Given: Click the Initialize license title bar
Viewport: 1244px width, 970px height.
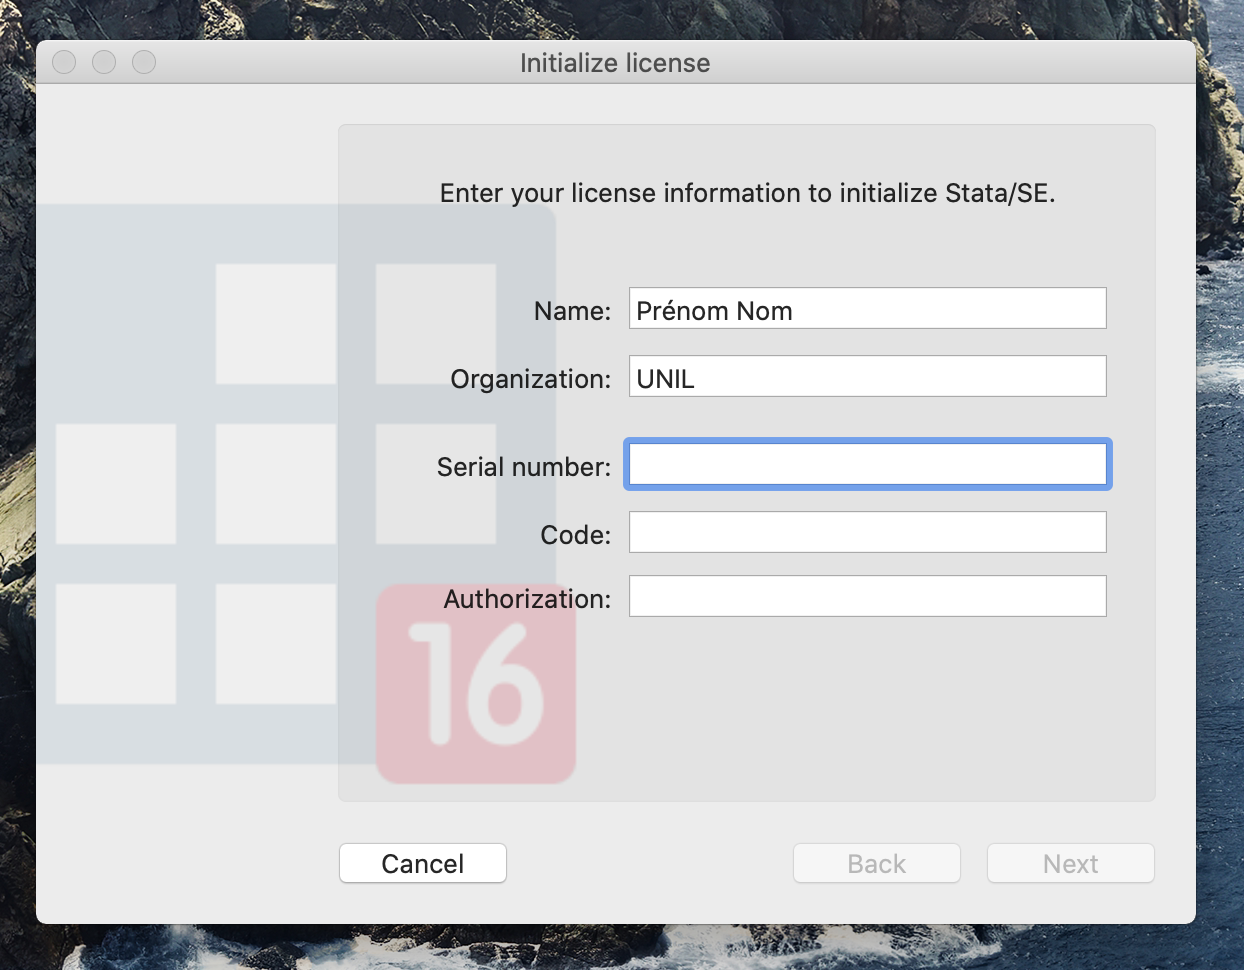Looking at the screenshot, I should (614, 63).
